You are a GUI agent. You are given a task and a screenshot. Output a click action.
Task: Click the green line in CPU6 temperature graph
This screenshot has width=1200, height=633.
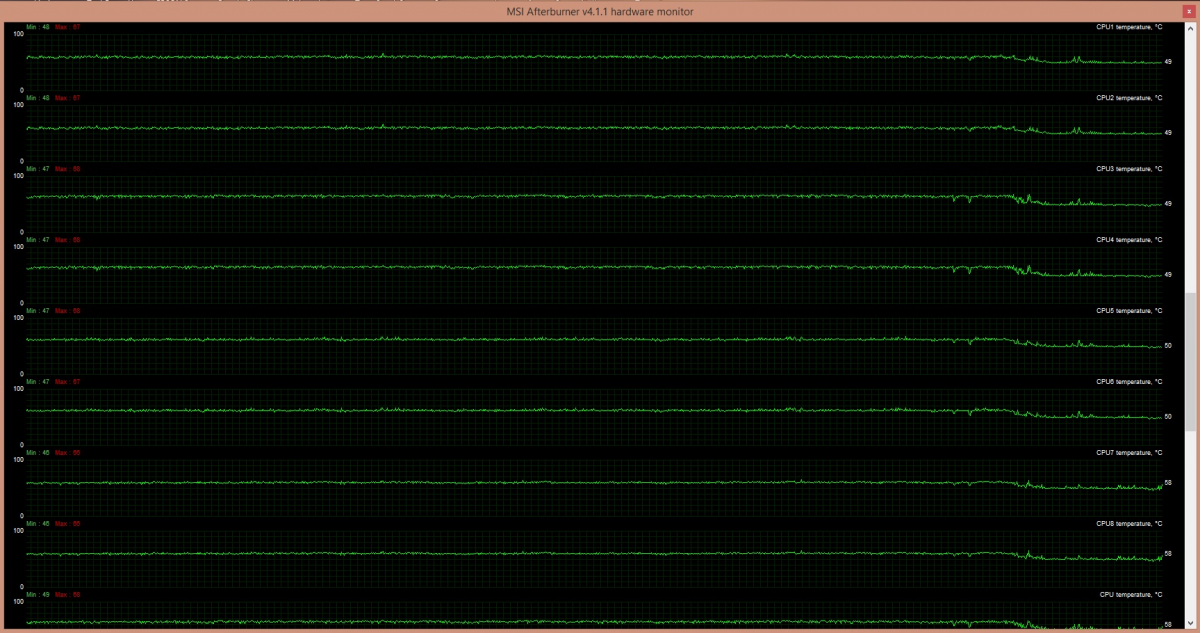point(594,411)
